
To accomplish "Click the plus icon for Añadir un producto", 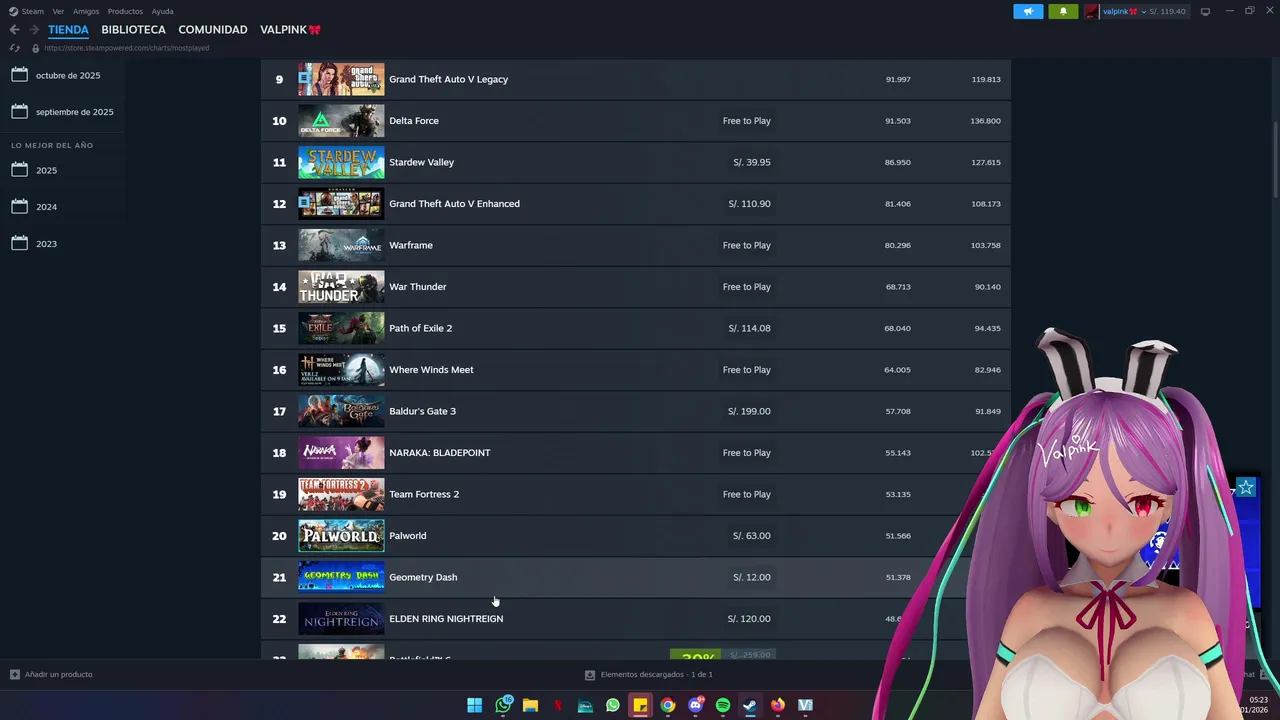I will (x=14, y=675).
